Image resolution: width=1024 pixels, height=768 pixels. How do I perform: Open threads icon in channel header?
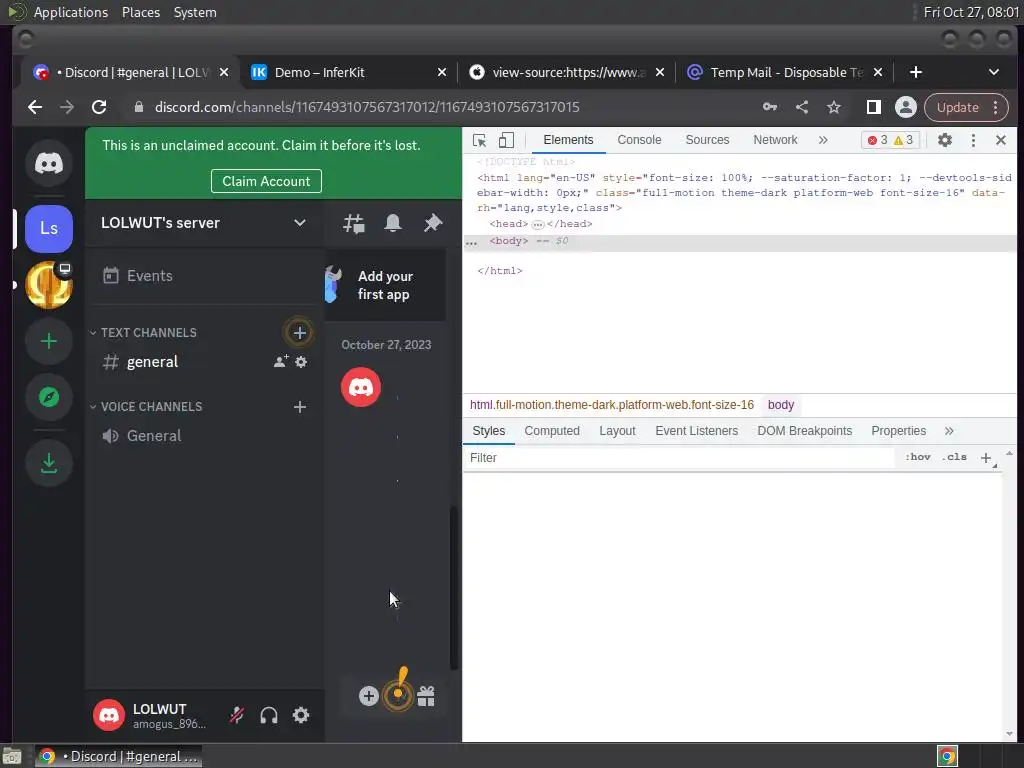point(354,223)
